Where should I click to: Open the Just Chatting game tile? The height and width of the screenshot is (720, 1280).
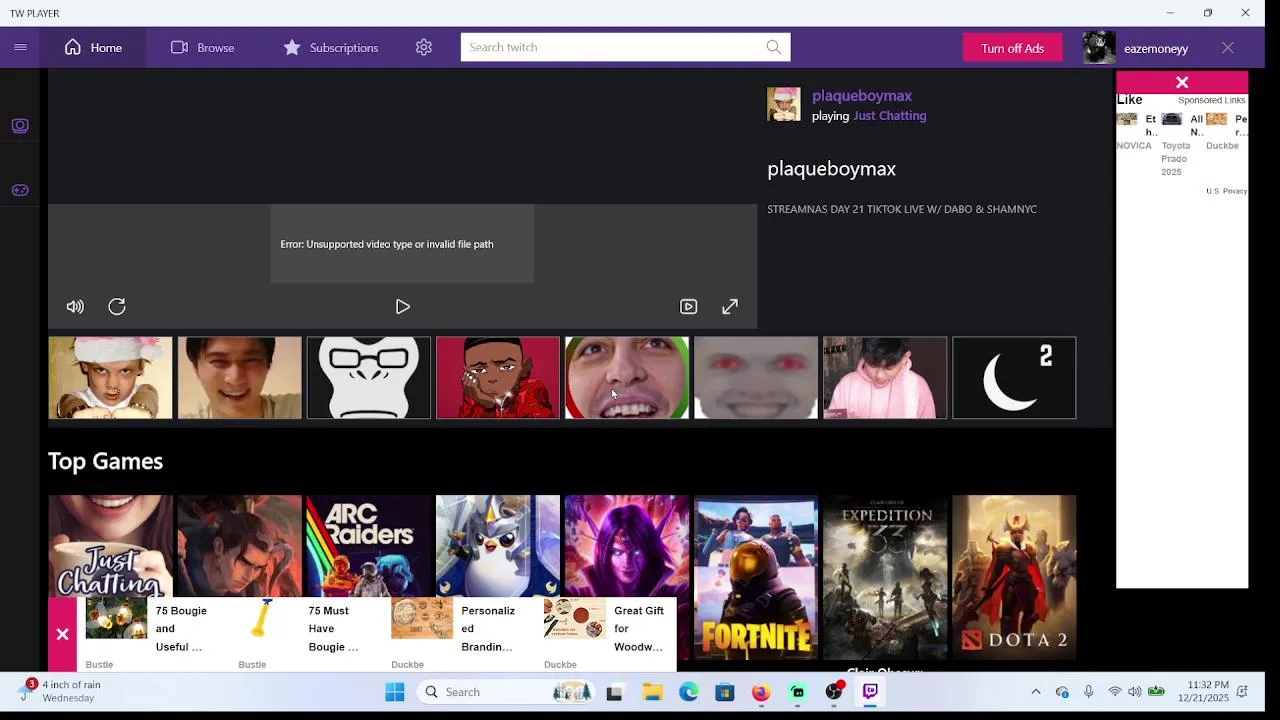(110, 545)
